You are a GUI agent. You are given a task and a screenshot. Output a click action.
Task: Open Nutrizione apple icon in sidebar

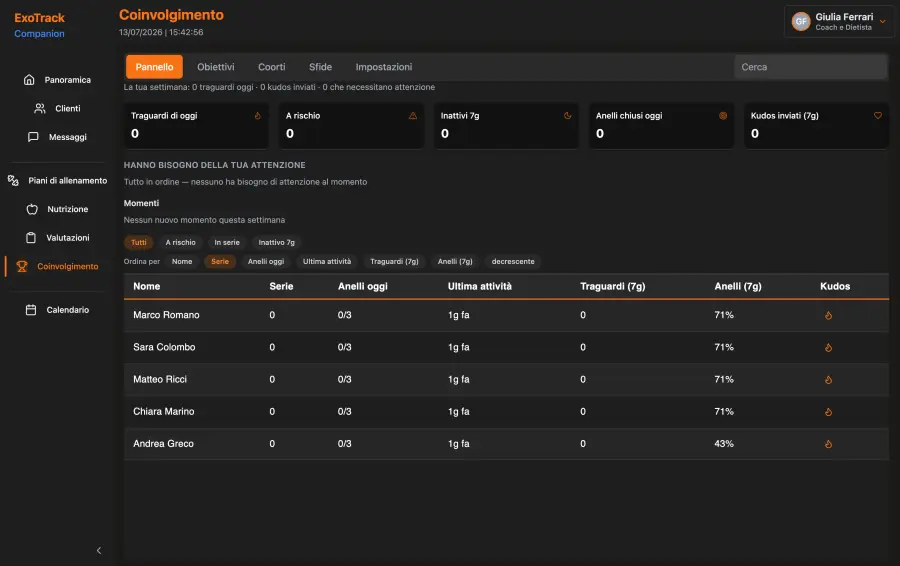[x=32, y=210]
